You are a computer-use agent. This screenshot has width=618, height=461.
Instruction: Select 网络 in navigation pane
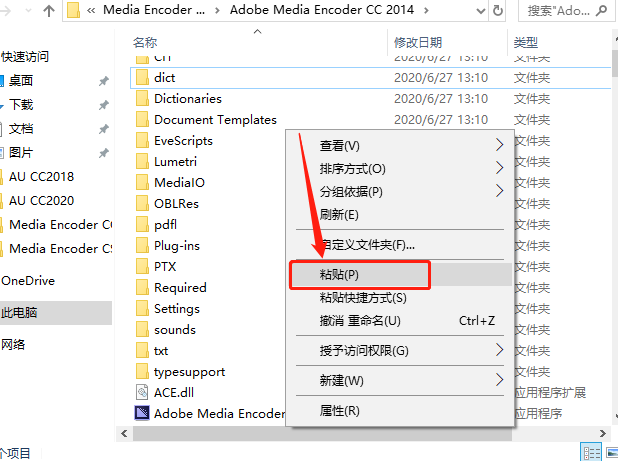click(13, 345)
